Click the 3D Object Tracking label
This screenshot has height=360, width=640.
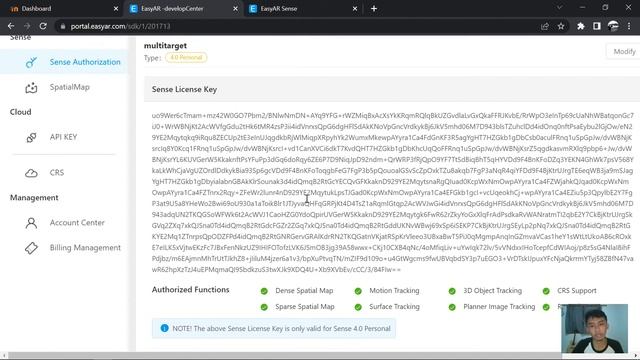point(493,291)
